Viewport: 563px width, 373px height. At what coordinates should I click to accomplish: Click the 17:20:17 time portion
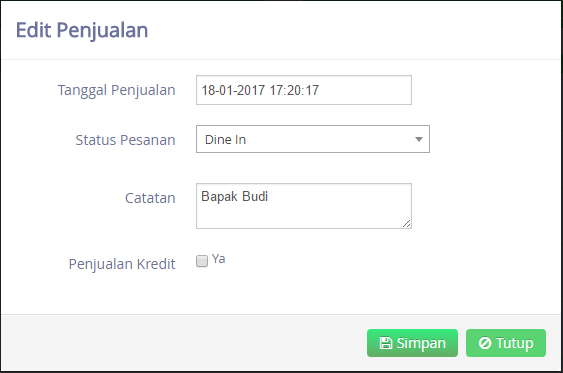pos(294,90)
